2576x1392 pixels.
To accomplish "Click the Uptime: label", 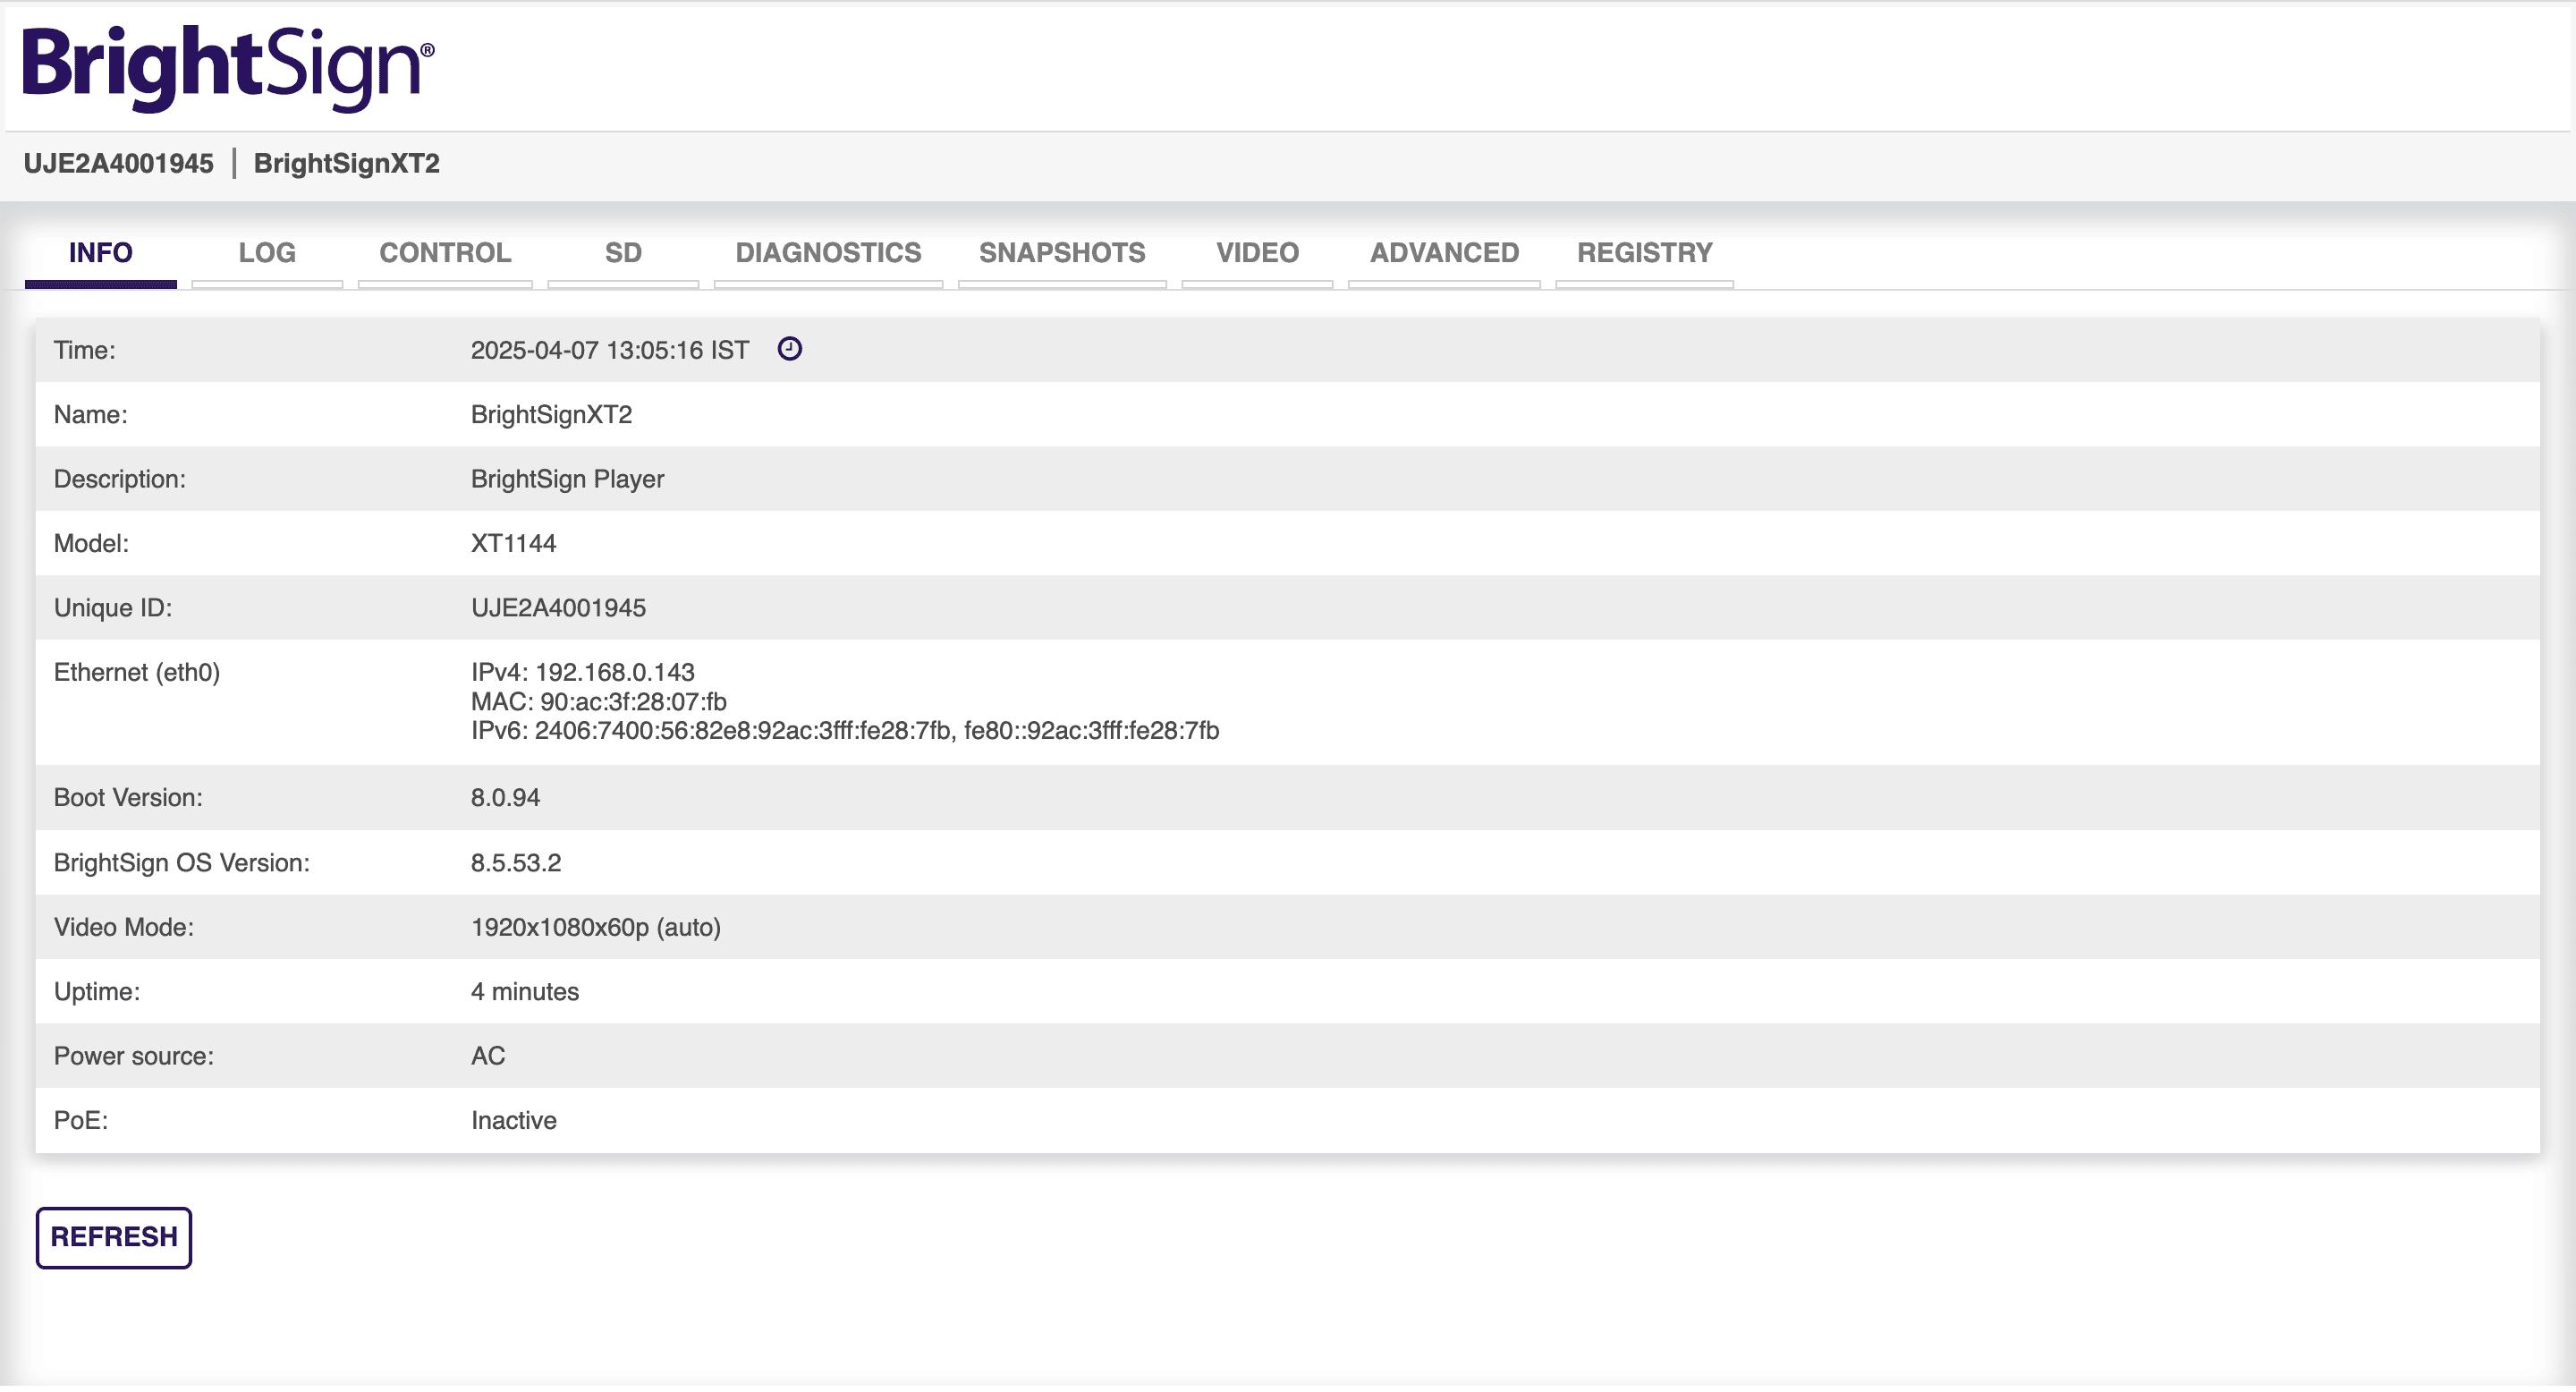I will tap(97, 992).
